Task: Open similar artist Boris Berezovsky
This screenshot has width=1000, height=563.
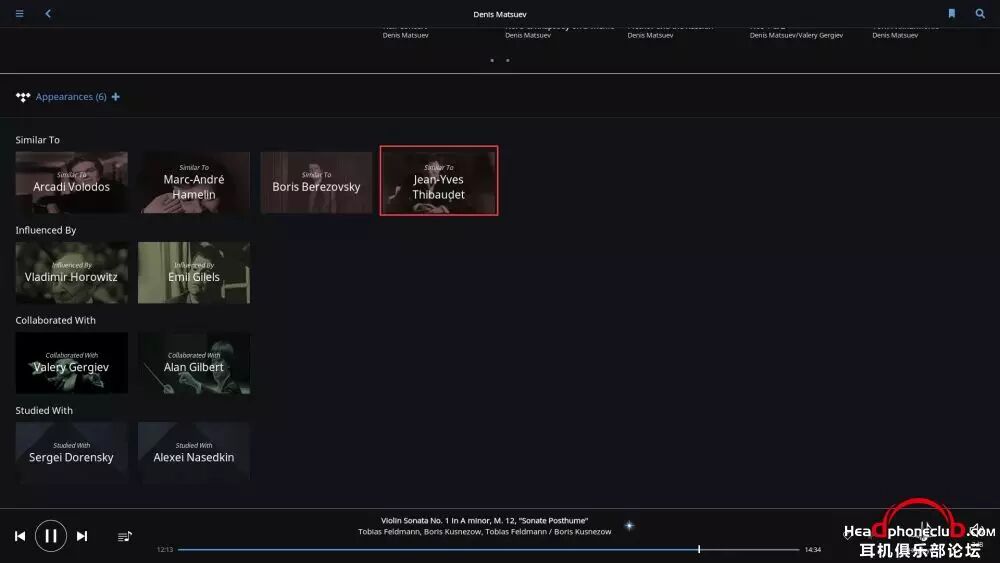Action: (x=316, y=182)
